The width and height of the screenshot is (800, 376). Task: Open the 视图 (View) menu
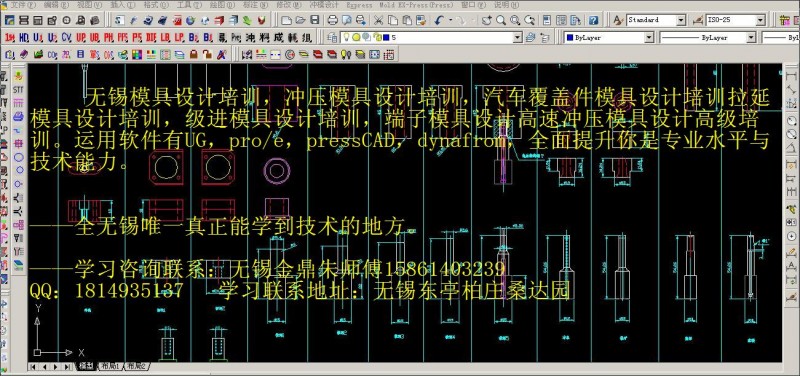click(x=89, y=5)
